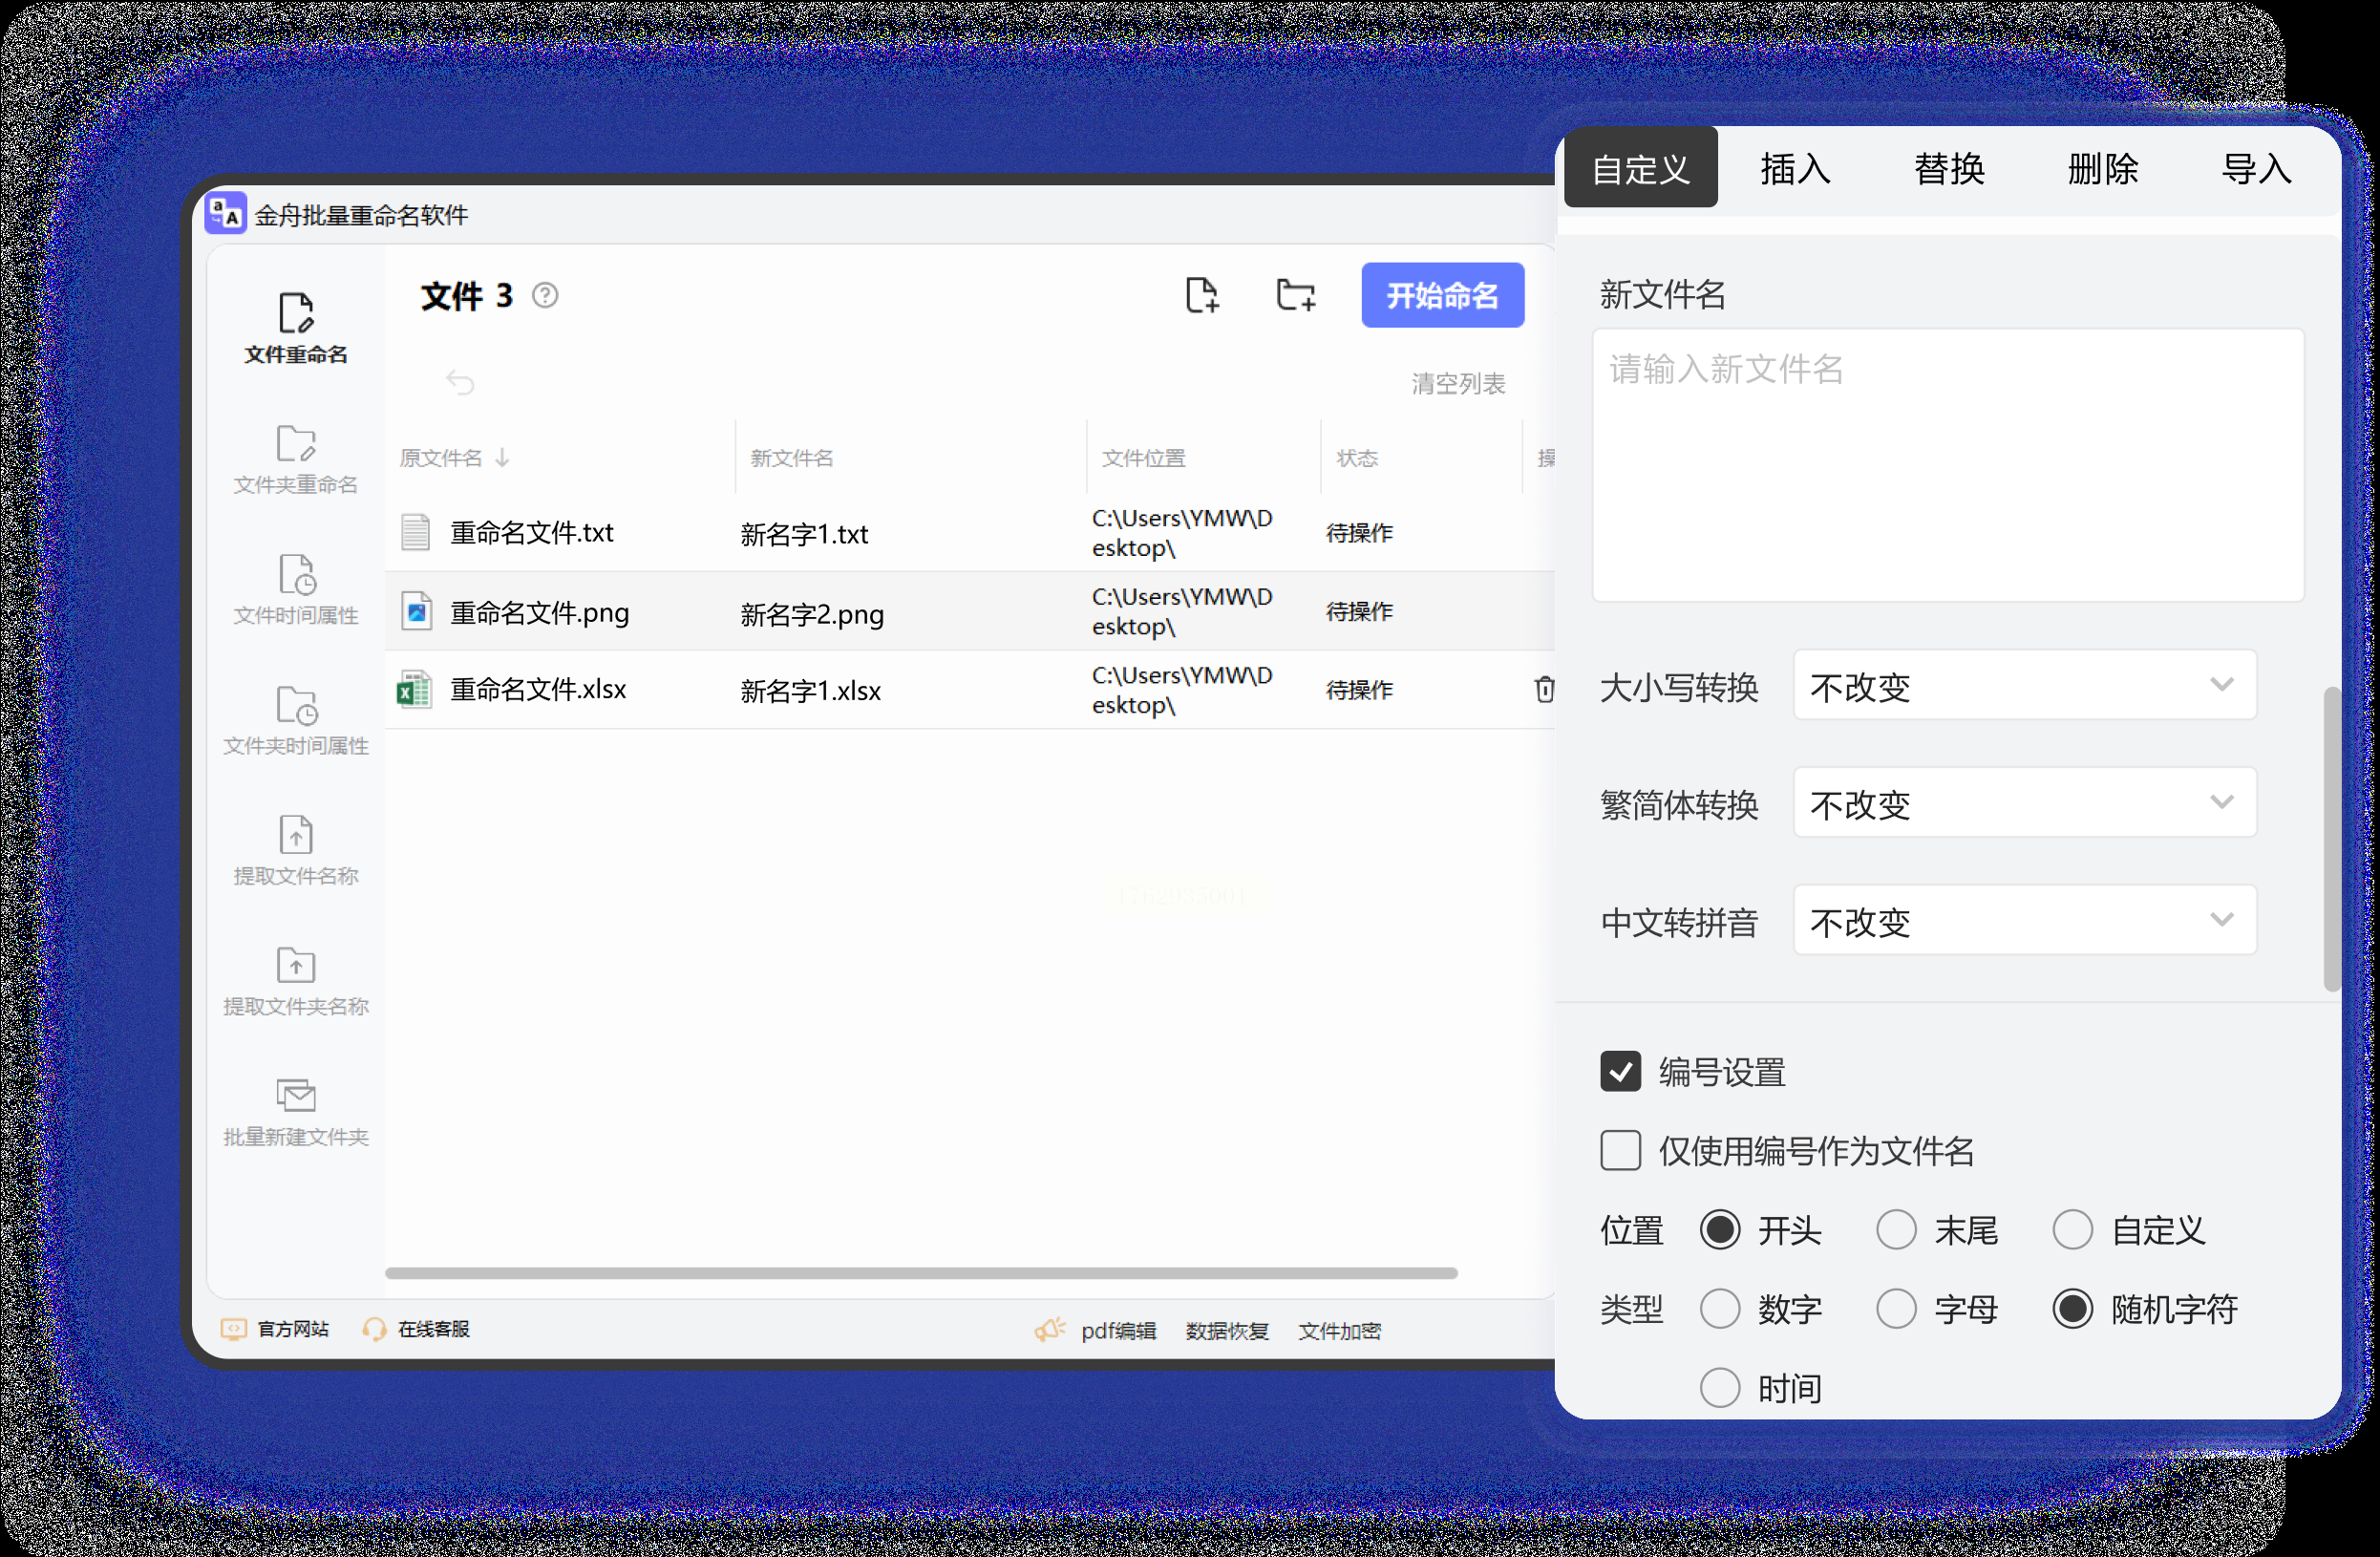Switch to the 插入 tab
This screenshot has height=1557, width=2380.
[1795, 169]
